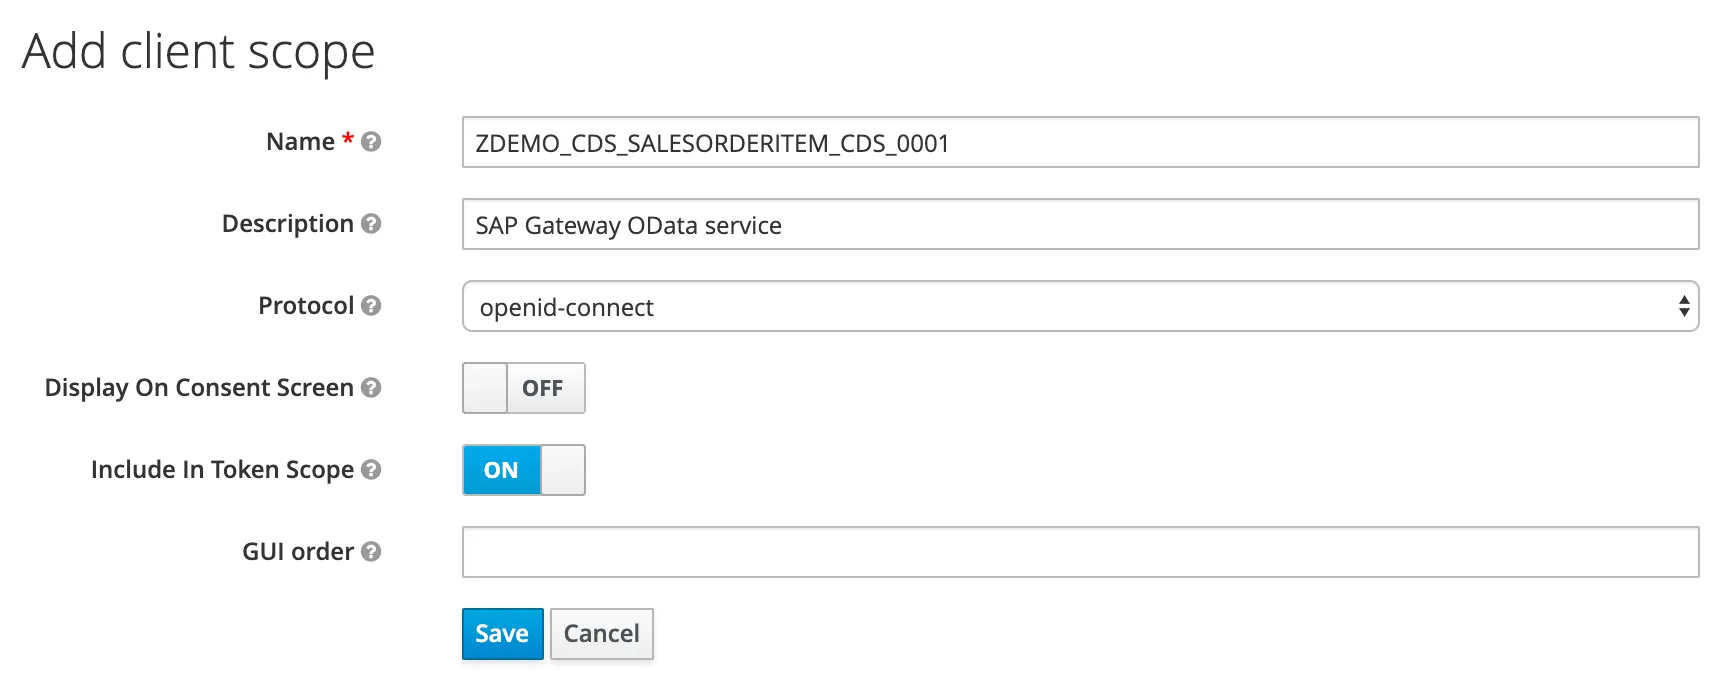Show the Protocol field help tooltip icon
1728x690 pixels.
(x=371, y=306)
